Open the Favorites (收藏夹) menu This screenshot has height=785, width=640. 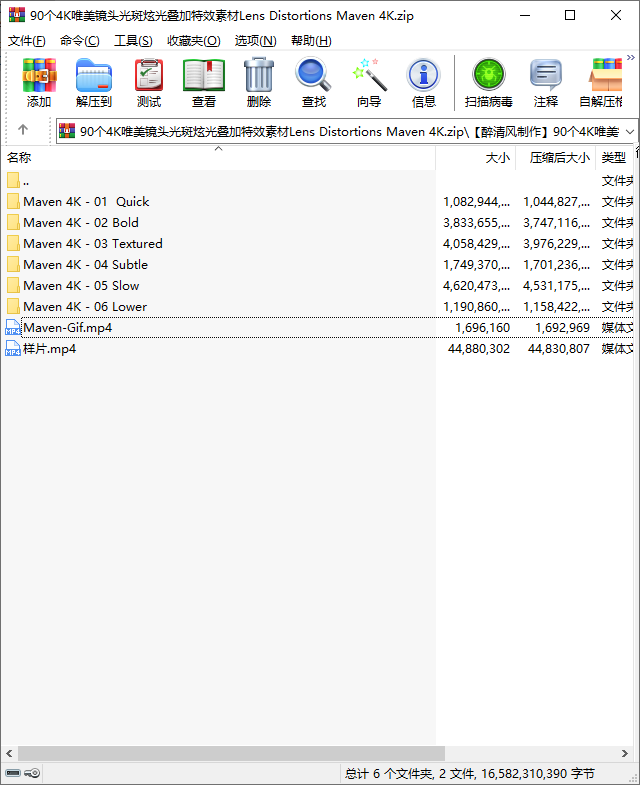tap(194, 41)
